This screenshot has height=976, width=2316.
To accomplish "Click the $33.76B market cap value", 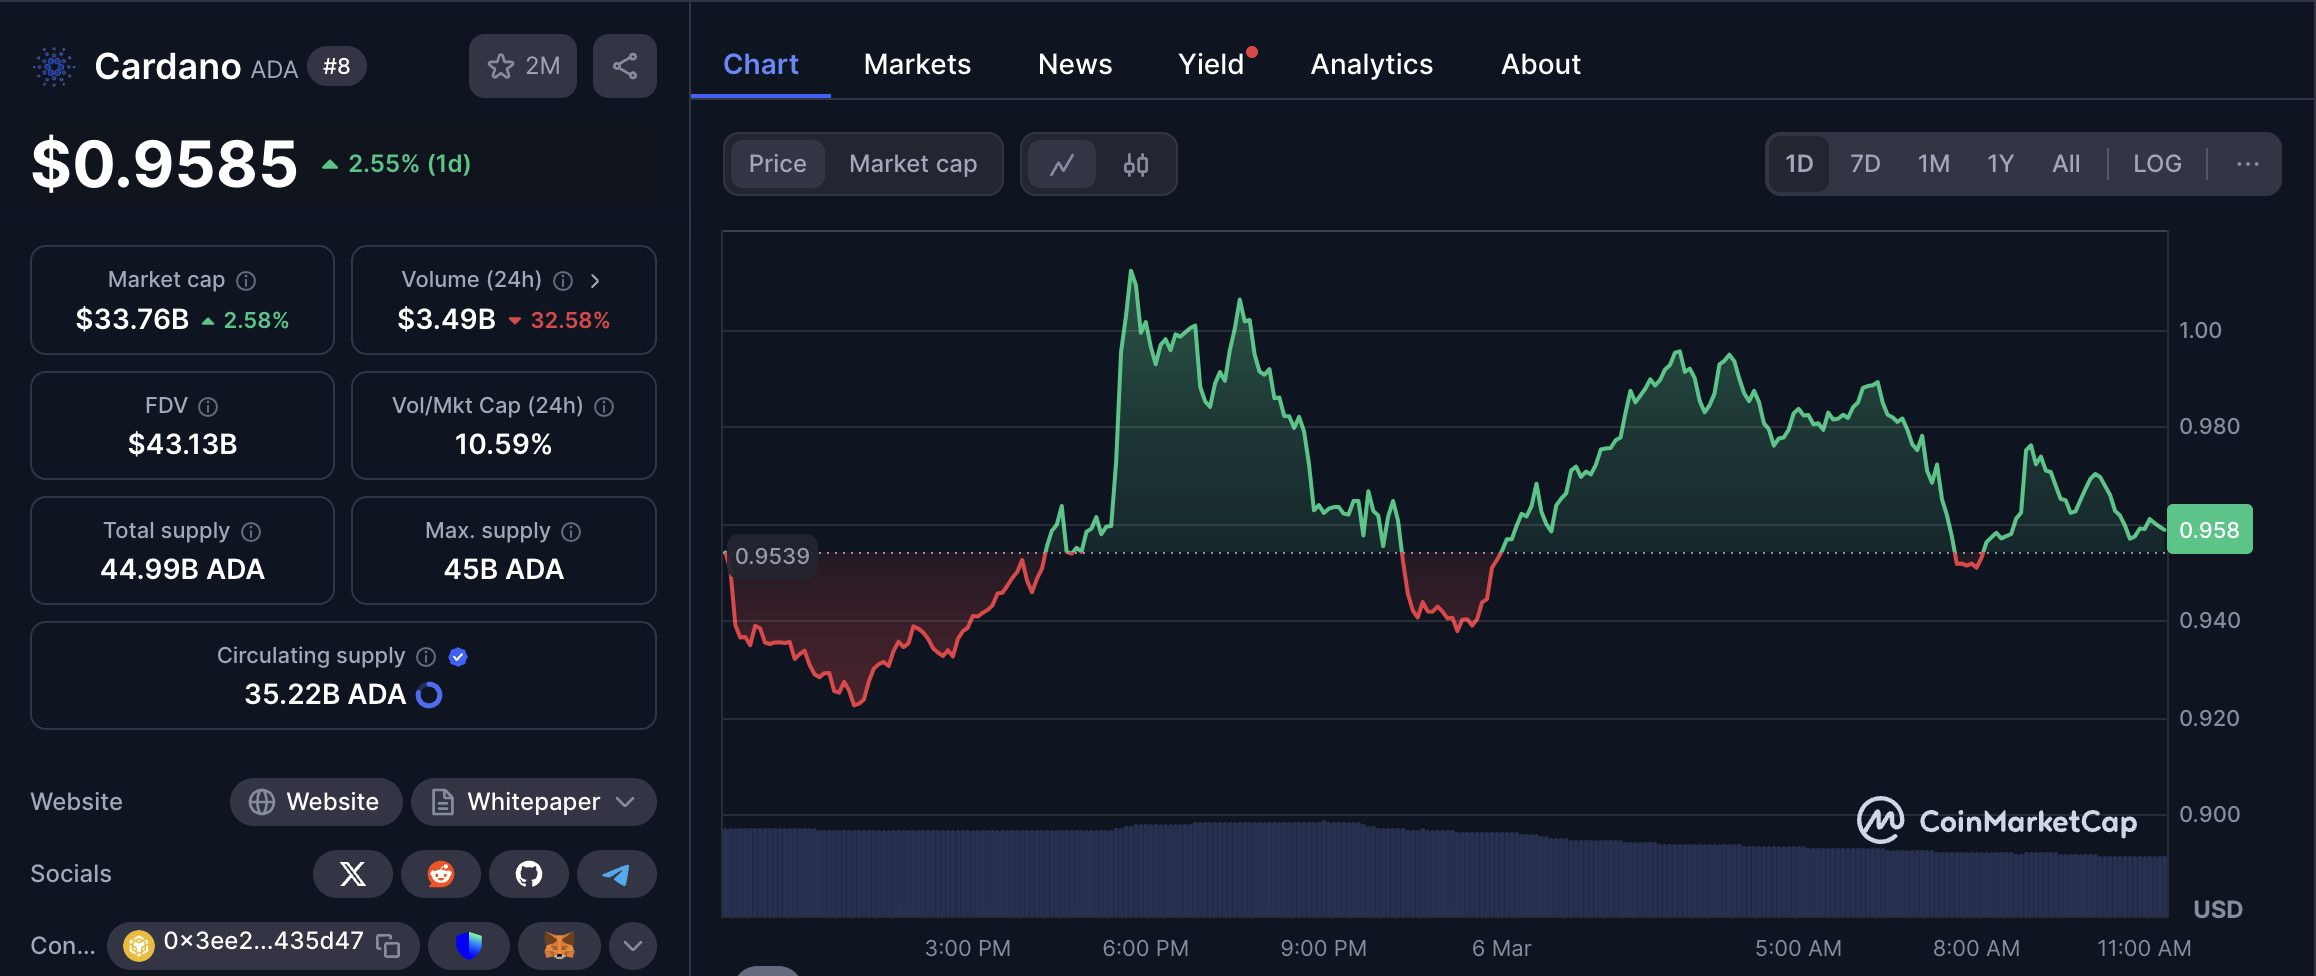I will 132,320.
